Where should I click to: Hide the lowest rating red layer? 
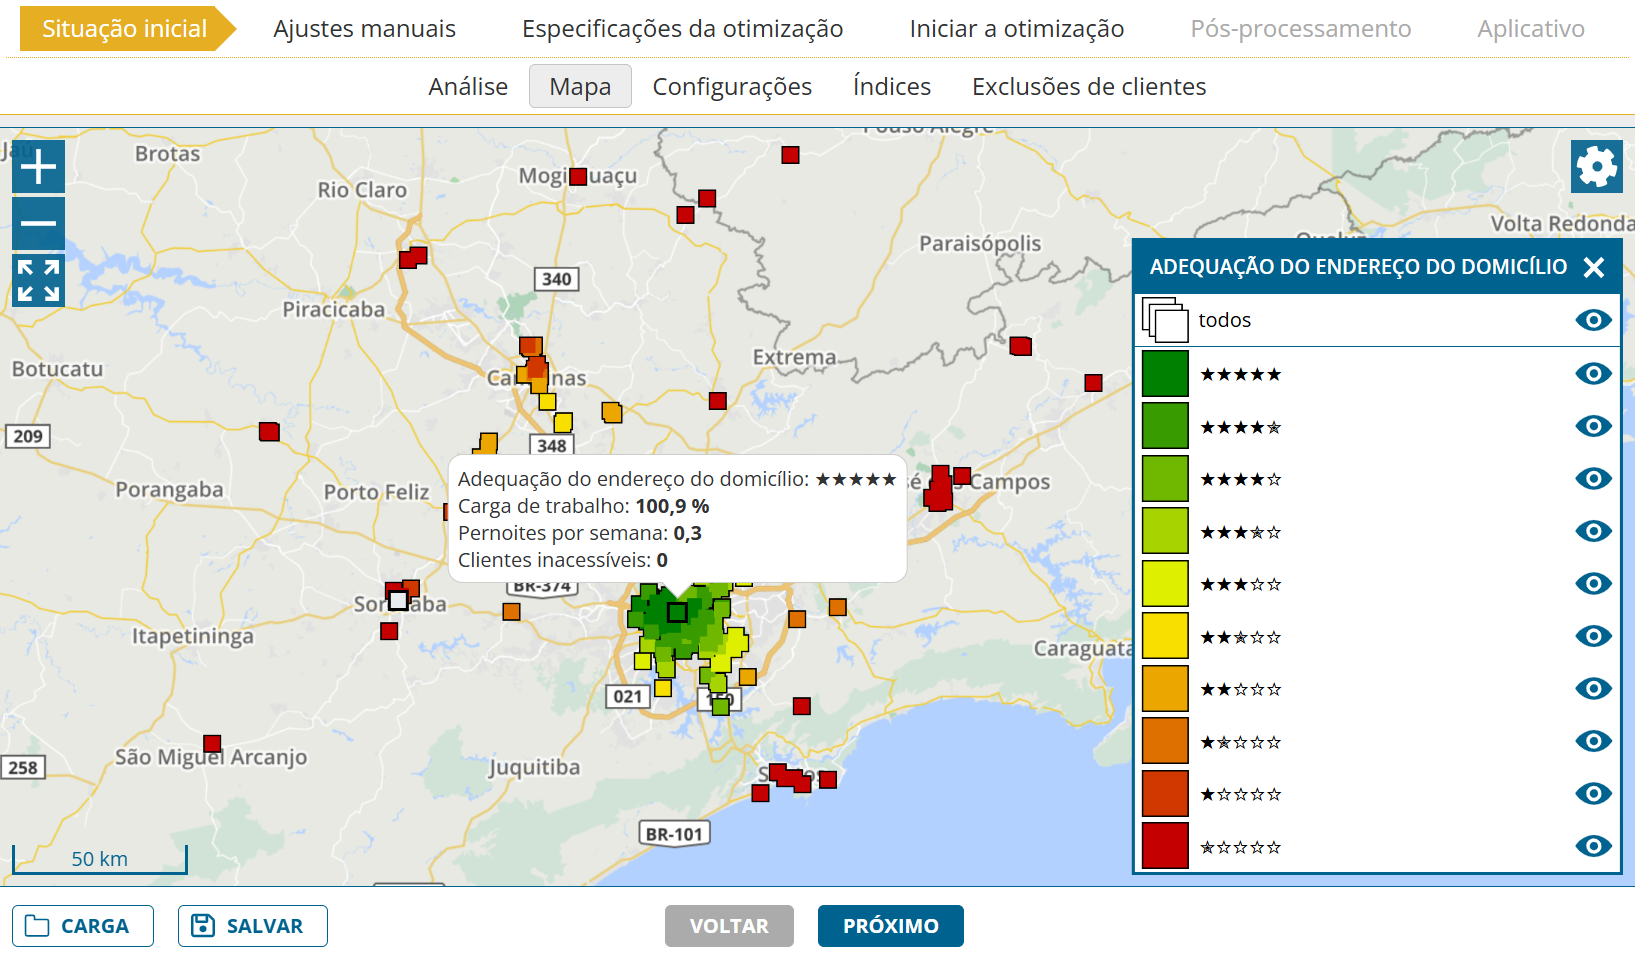click(1593, 846)
